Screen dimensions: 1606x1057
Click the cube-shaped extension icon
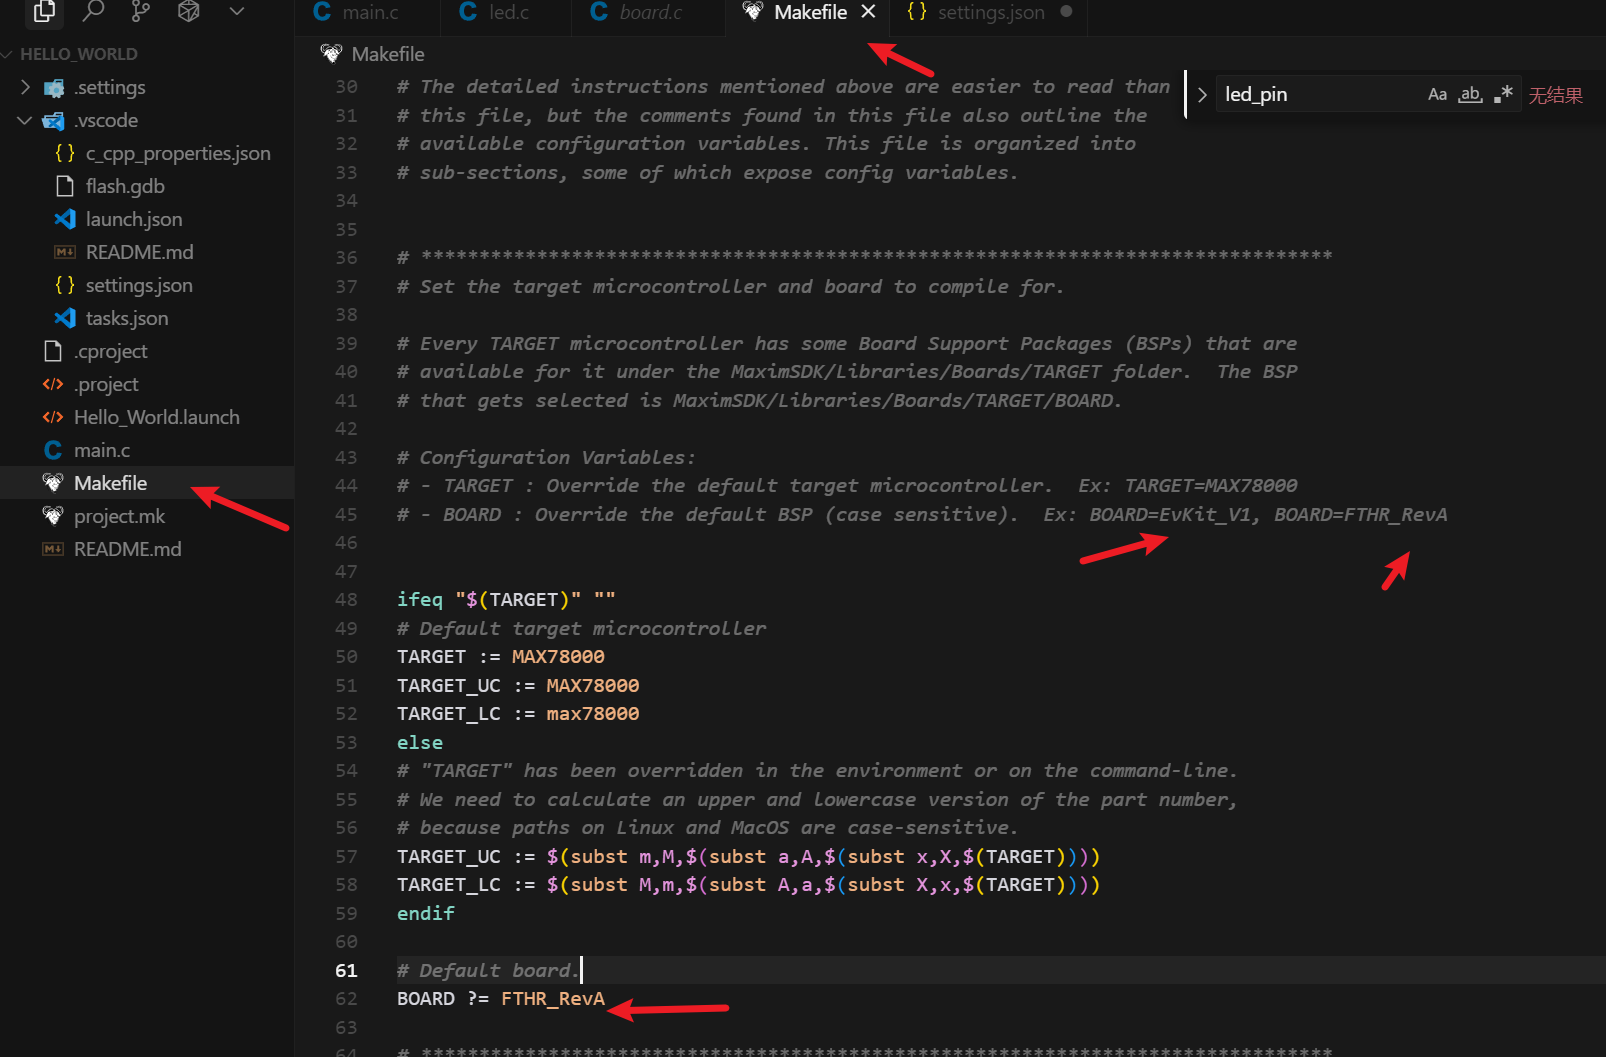click(189, 11)
